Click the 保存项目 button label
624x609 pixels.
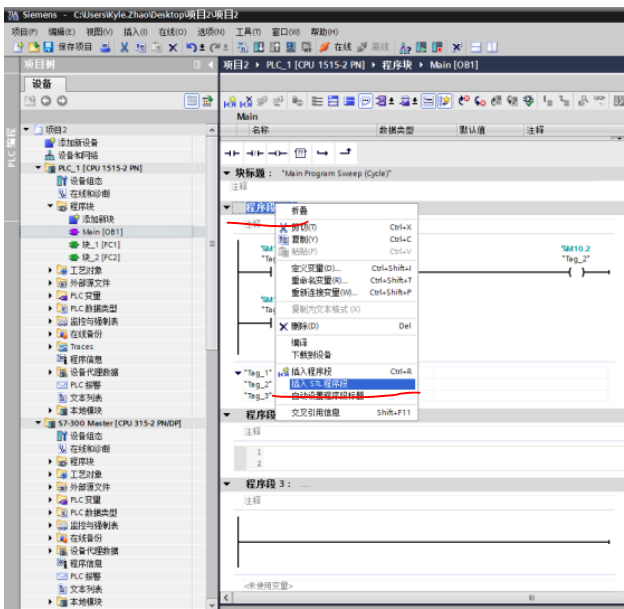[75, 47]
